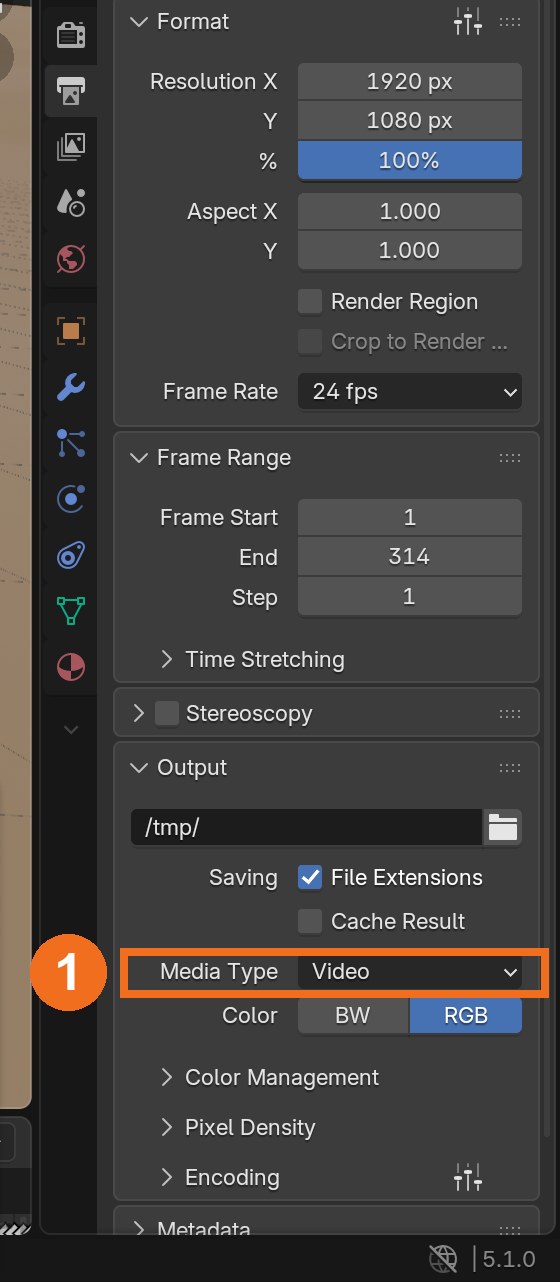Viewport: 560px width, 1282px height.
Task: Expand the Pixel Density subpanel
Action: pos(167,1127)
